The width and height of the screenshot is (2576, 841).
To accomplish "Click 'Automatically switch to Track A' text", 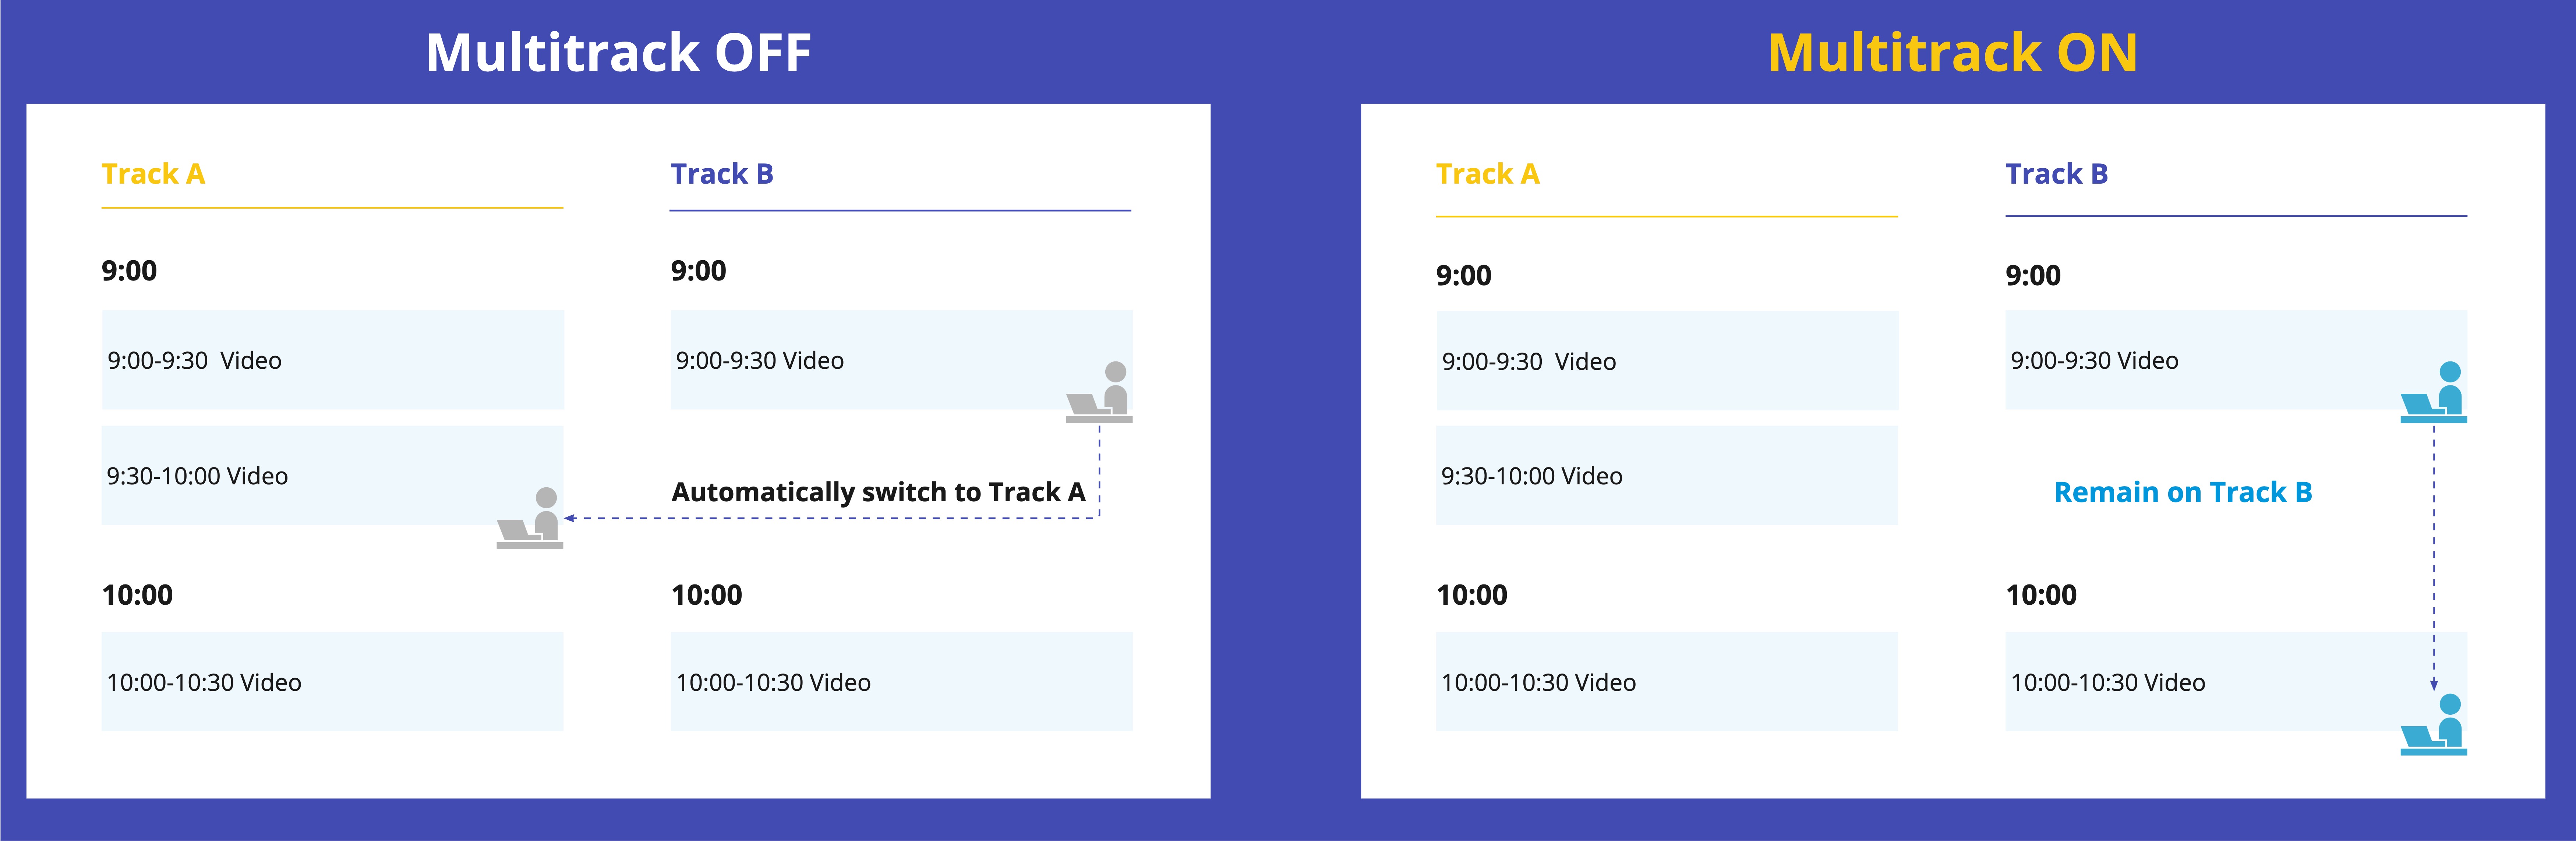I will click(x=878, y=492).
